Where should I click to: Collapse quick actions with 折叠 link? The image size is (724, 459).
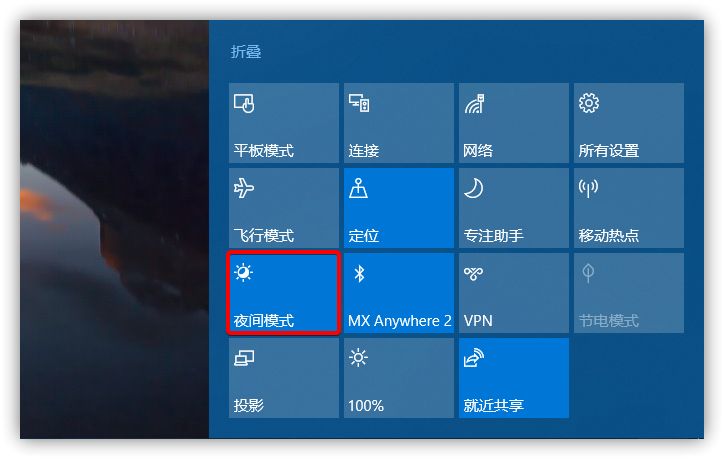coord(246,51)
